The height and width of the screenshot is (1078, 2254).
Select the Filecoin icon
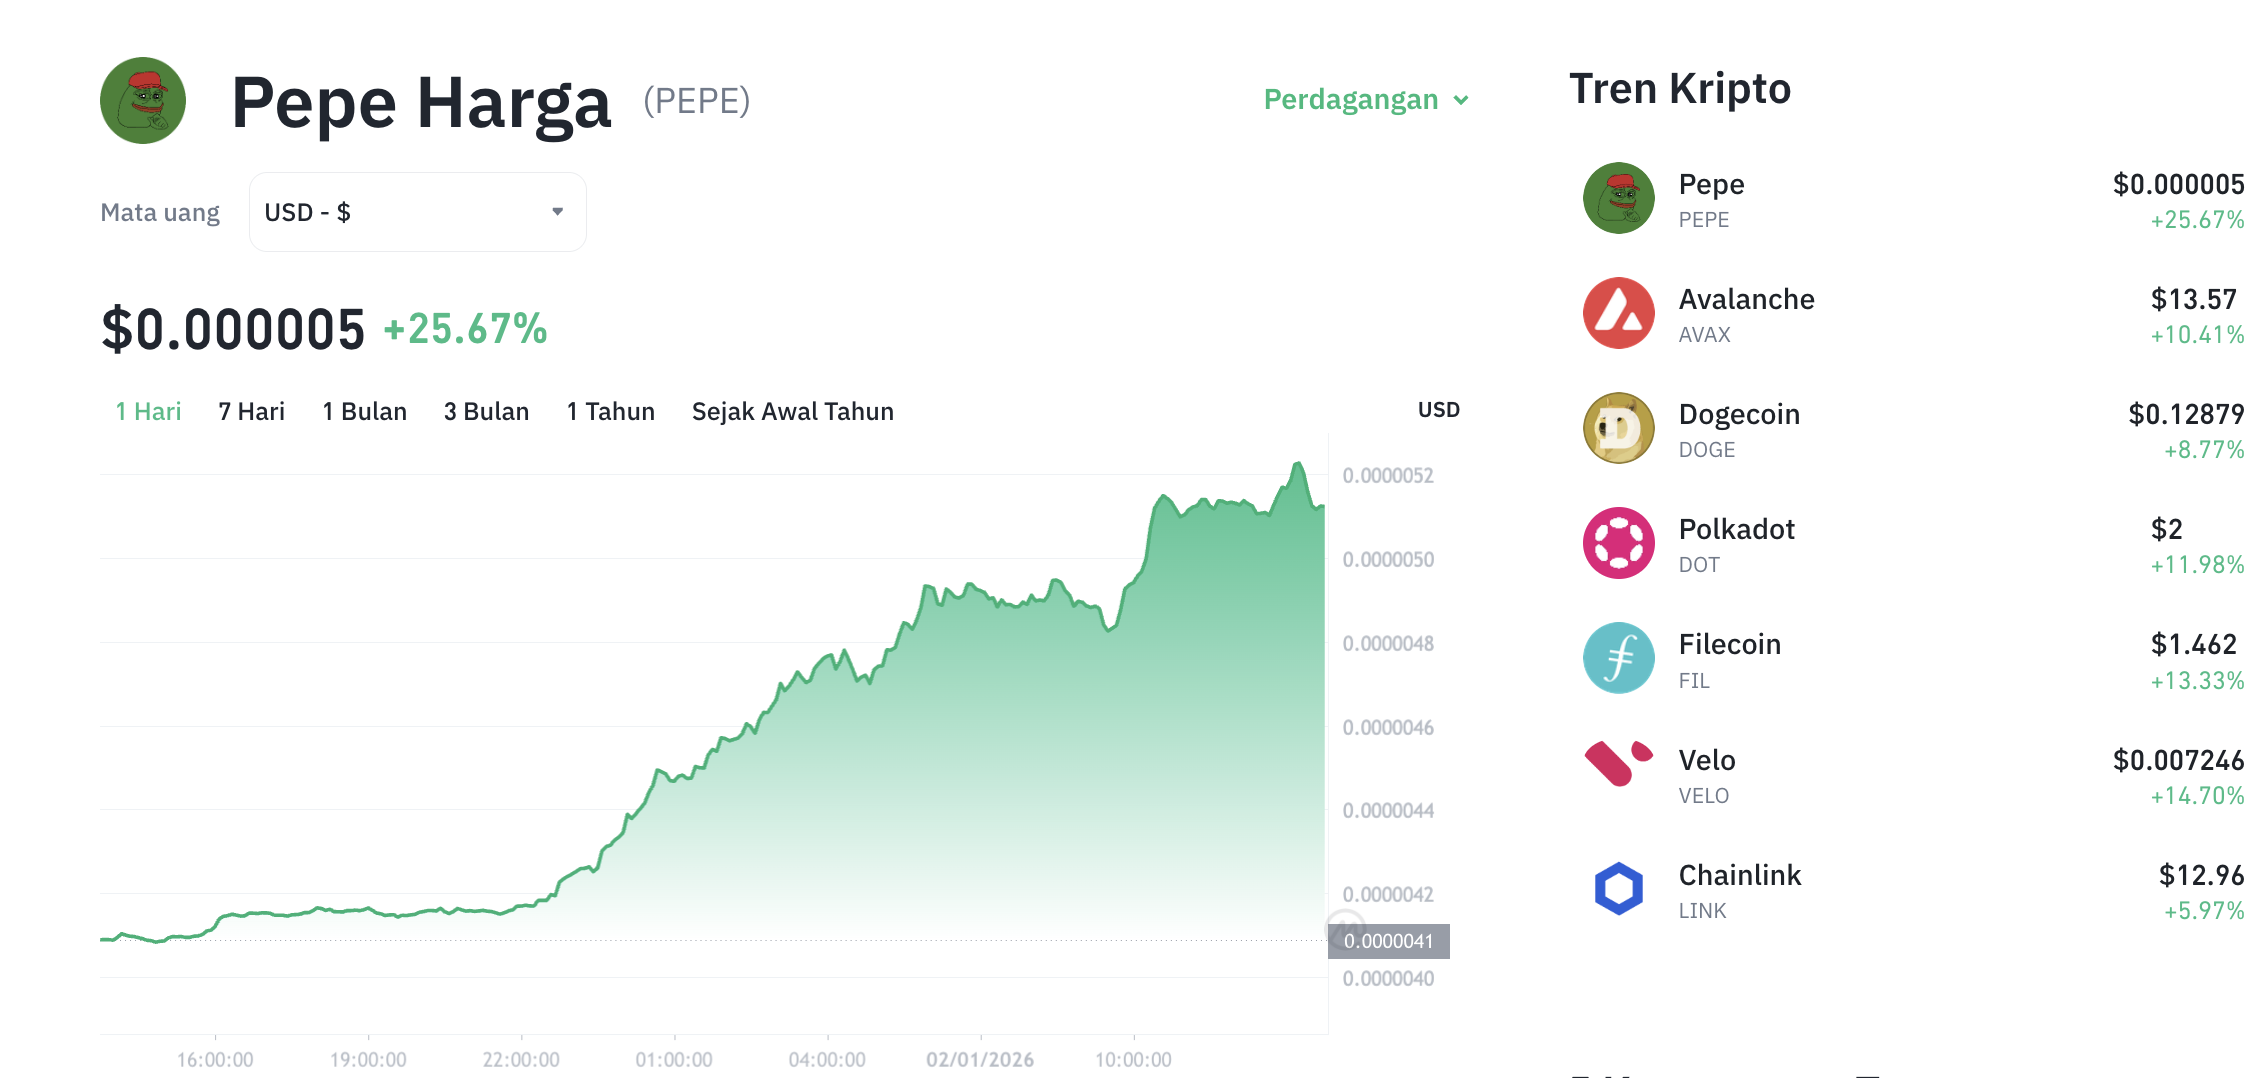pyautogui.click(x=1618, y=659)
